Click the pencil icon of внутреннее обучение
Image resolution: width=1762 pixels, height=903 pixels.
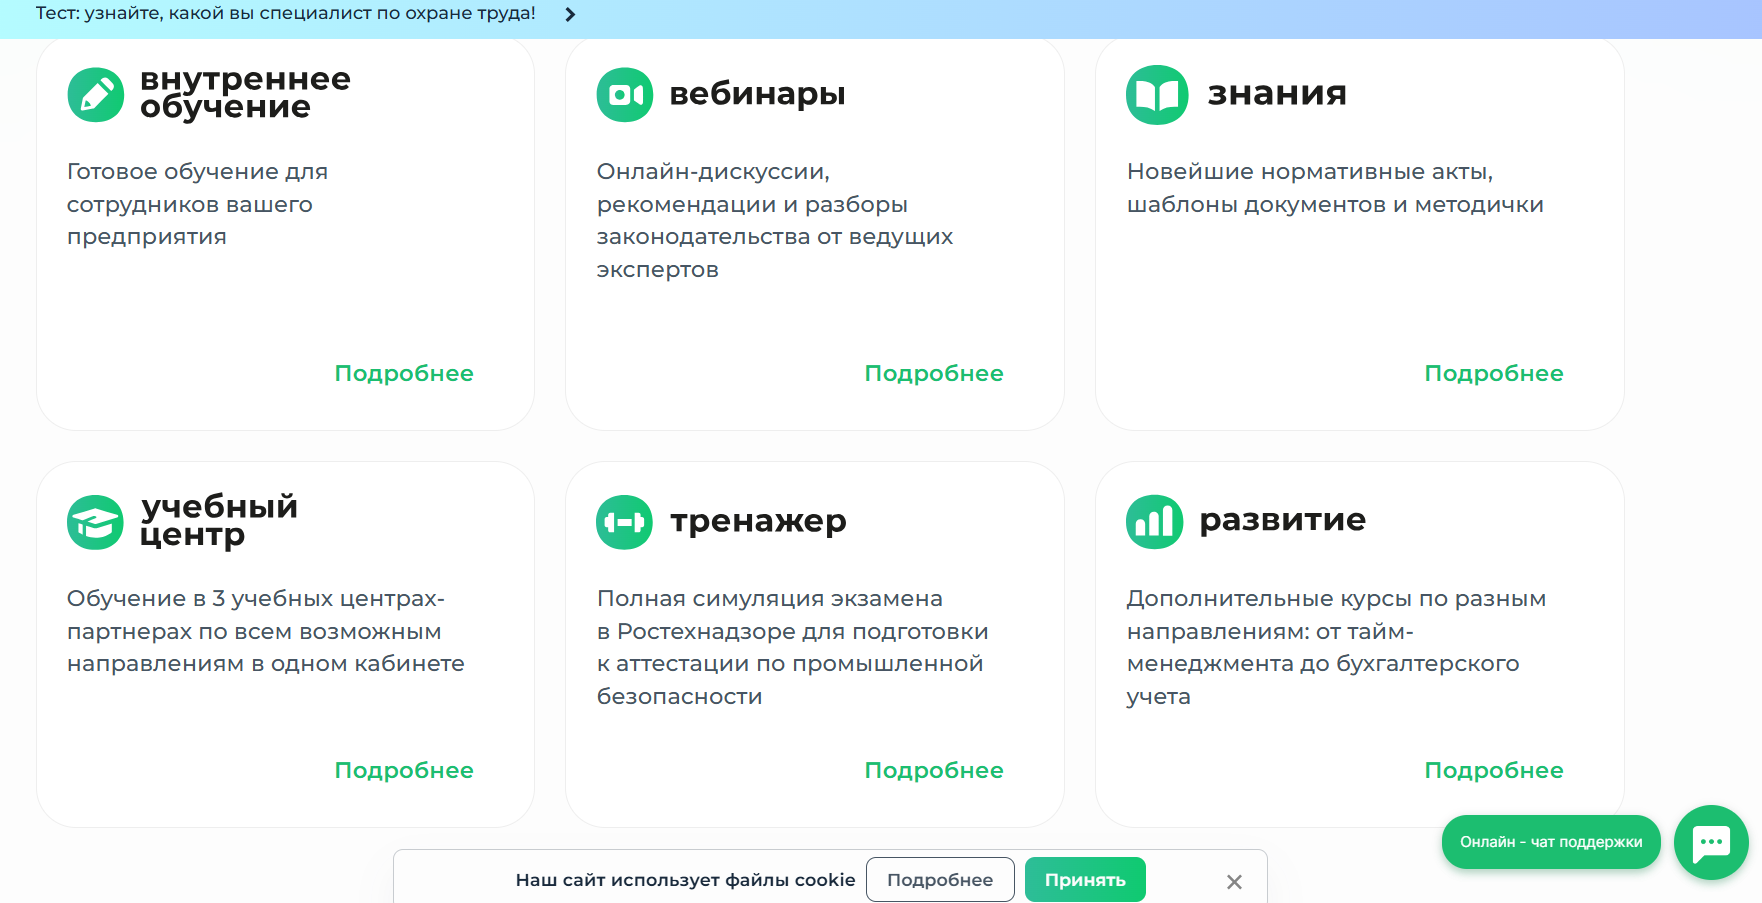tap(96, 95)
